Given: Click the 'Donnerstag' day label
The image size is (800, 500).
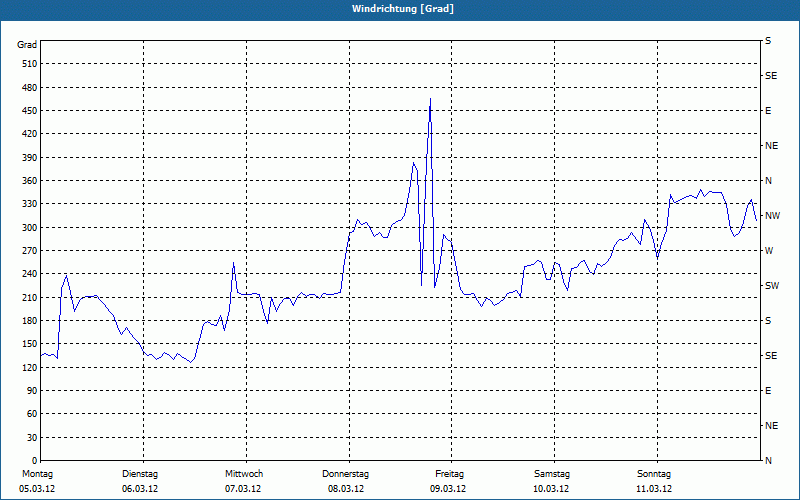Looking at the screenshot, I should (x=345, y=474).
